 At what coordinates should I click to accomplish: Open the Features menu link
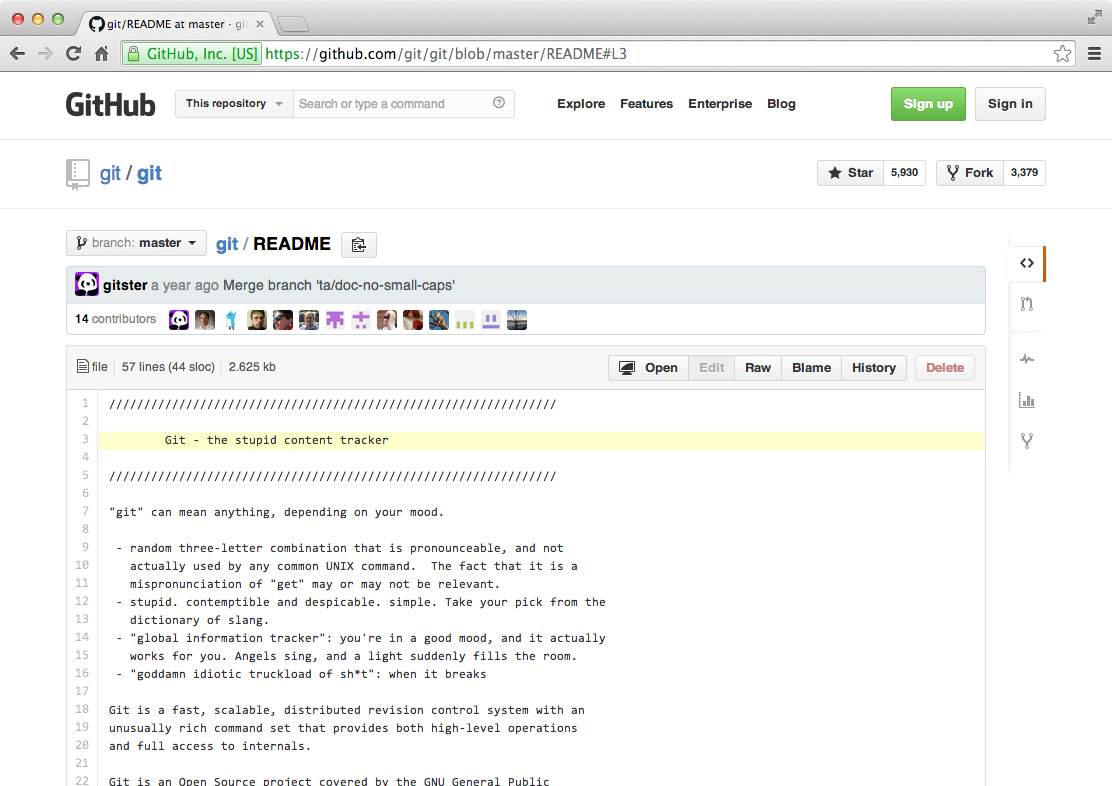pos(646,104)
